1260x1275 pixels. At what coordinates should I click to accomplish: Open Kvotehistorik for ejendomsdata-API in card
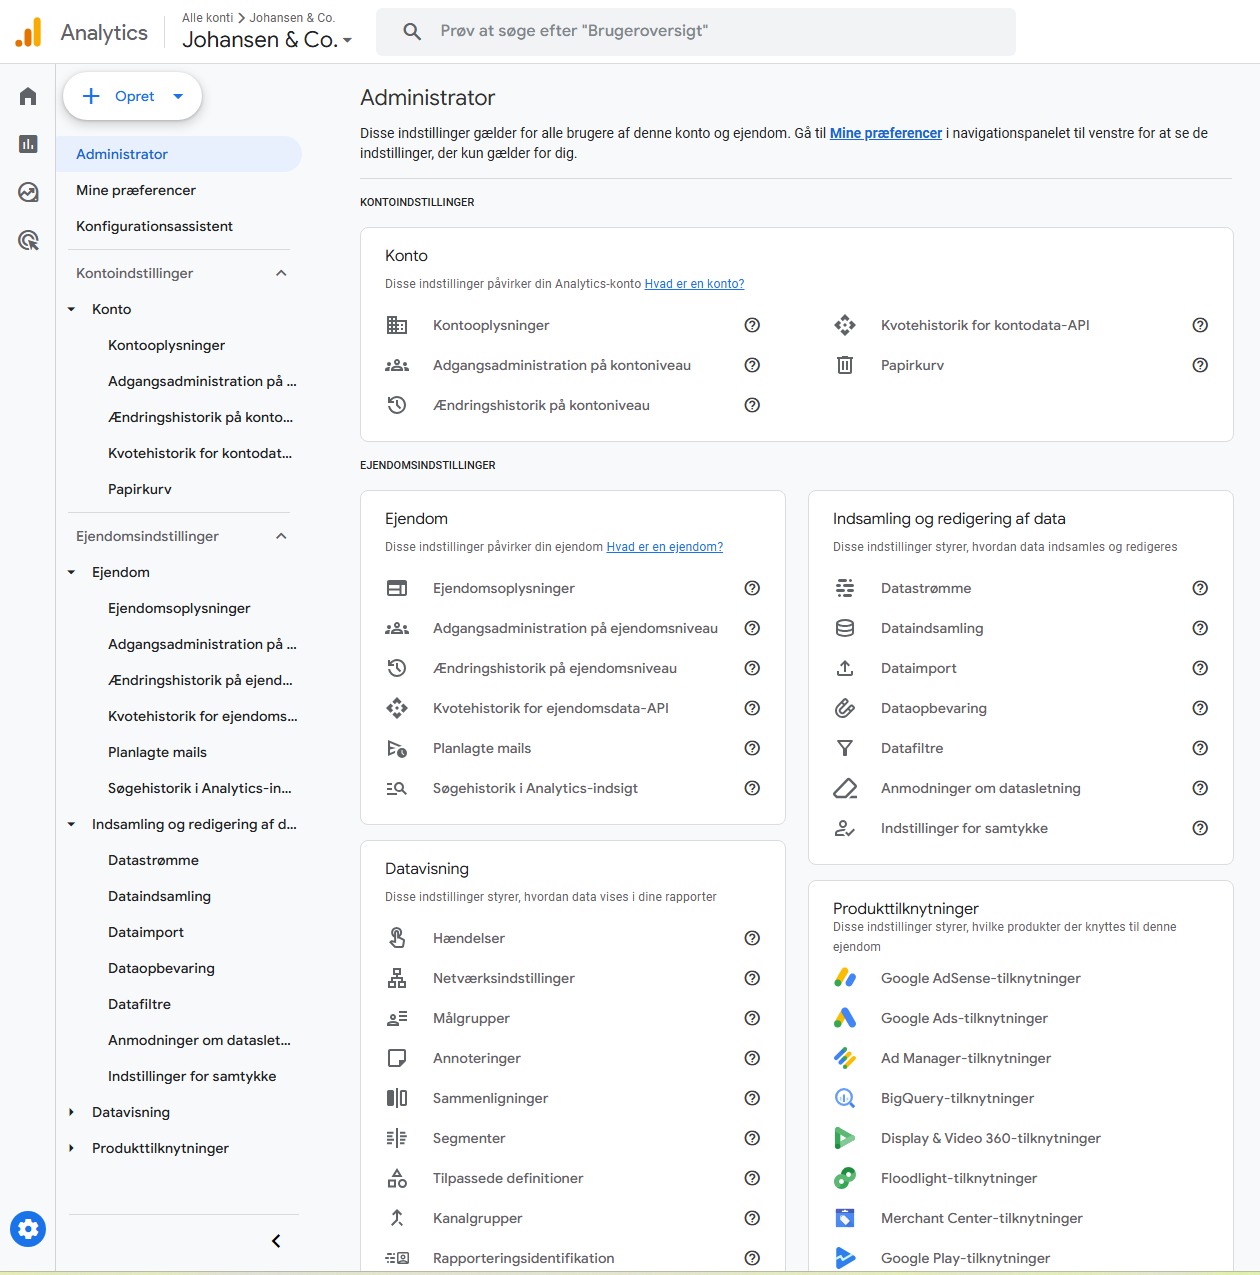click(x=551, y=708)
